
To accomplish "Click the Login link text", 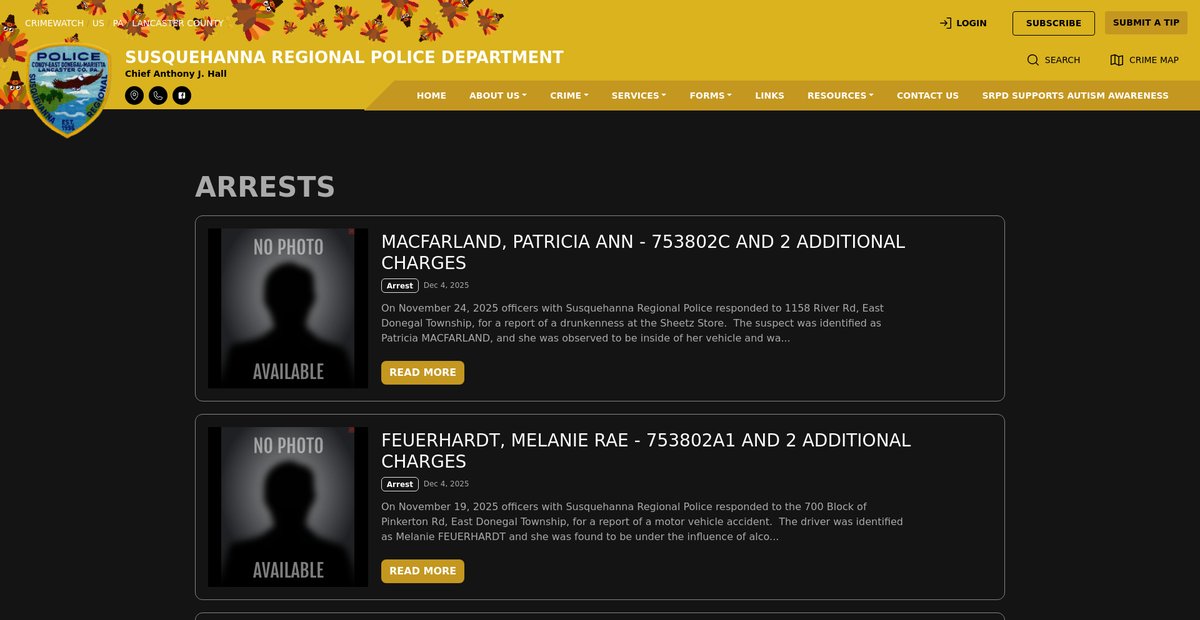I will click(x=971, y=23).
